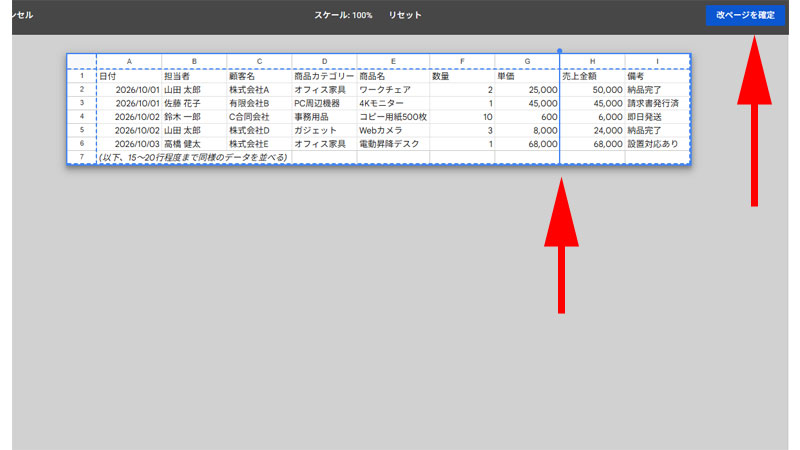Click the 備考 header cell

657,76
